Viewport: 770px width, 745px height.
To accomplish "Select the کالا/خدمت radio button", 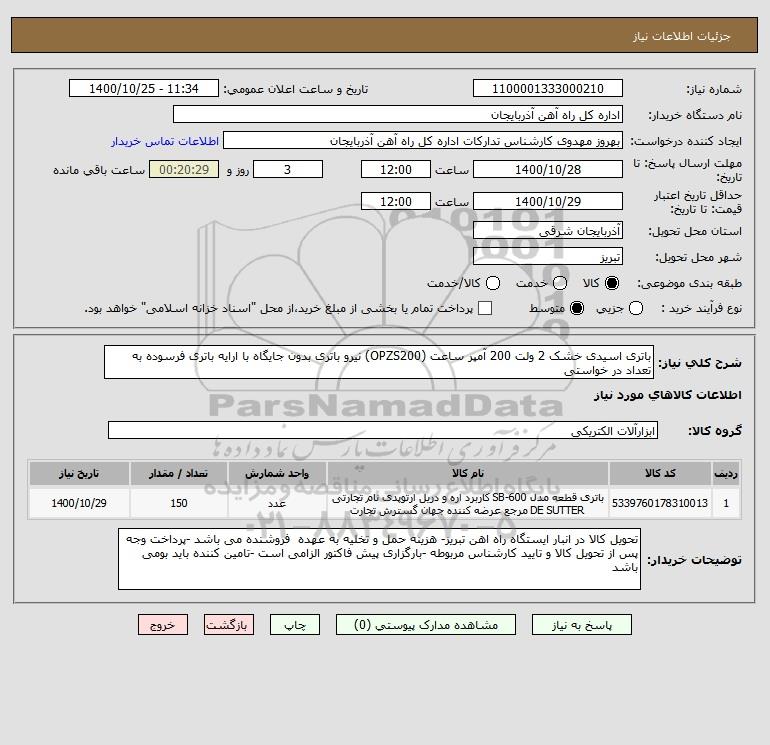I will point(493,283).
